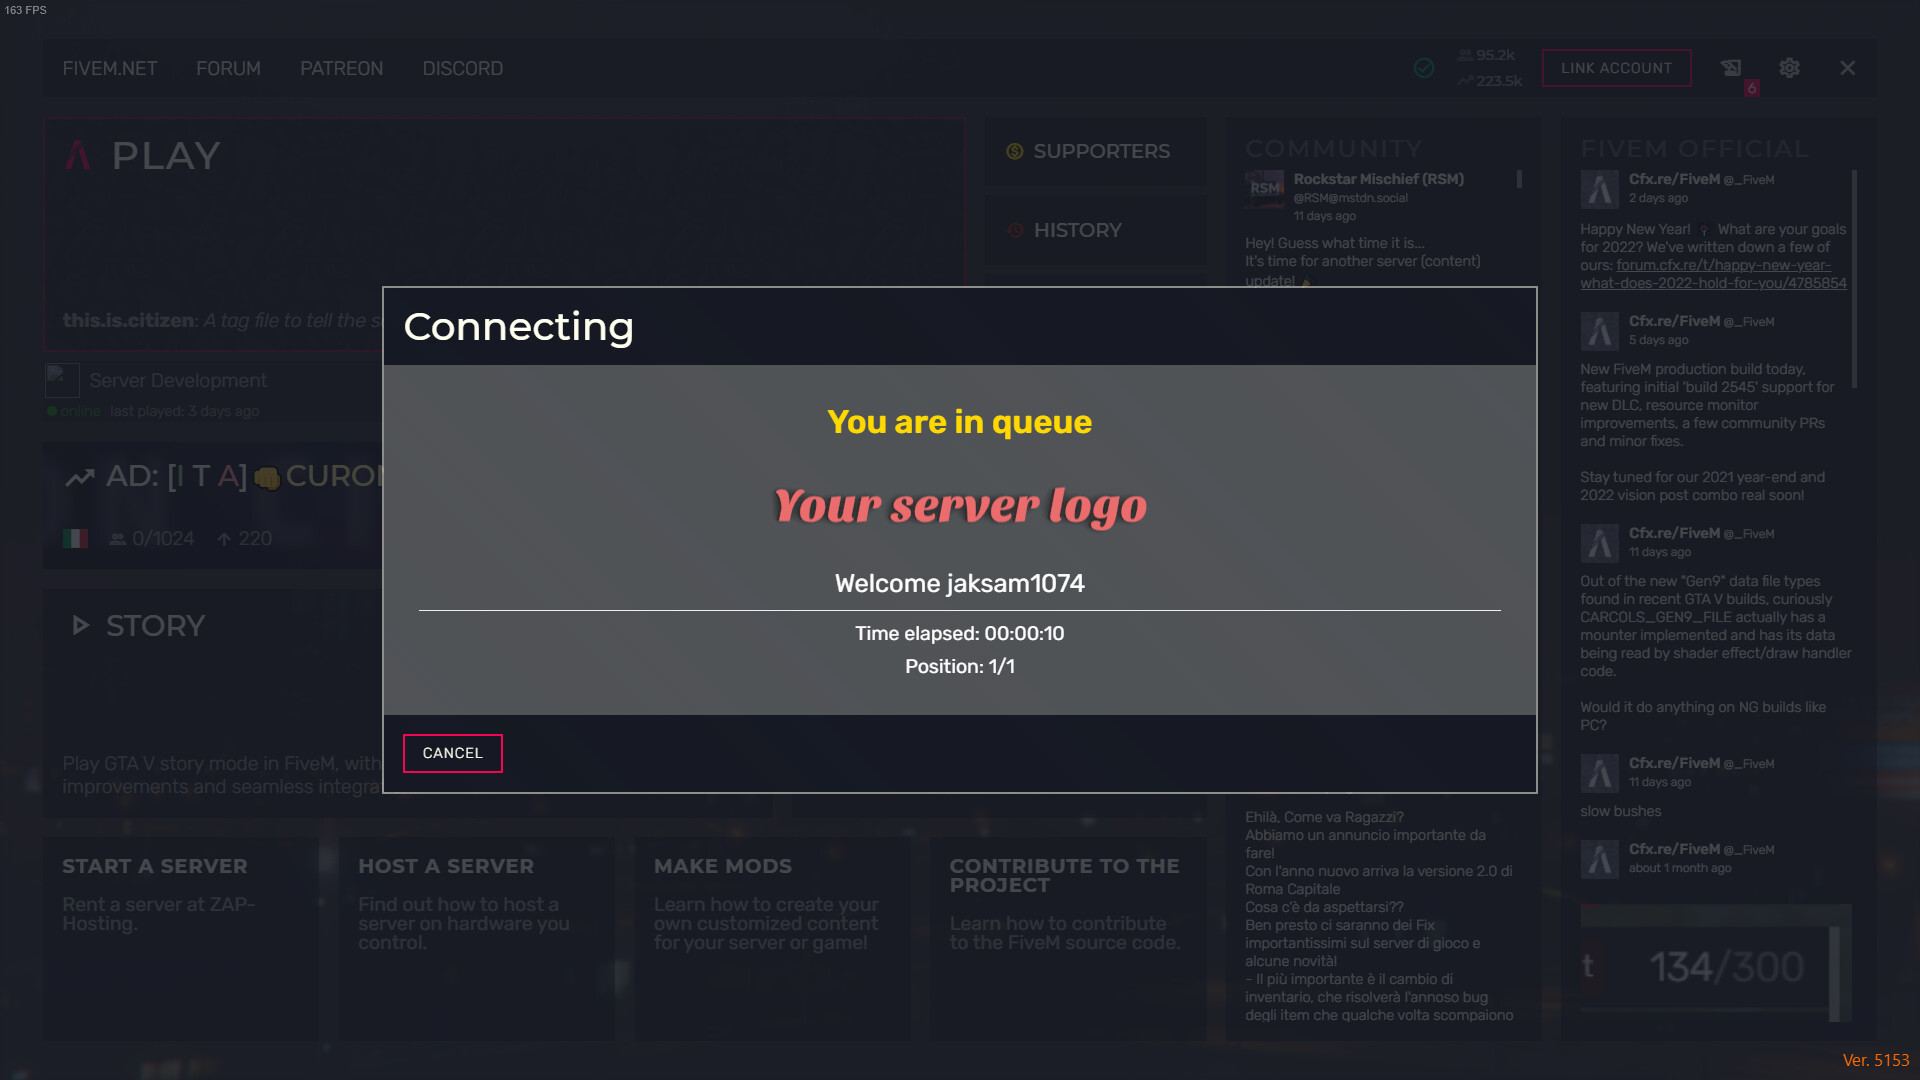Click the green status checkmark icon
Viewport: 1920px width, 1080px height.
(x=1424, y=68)
